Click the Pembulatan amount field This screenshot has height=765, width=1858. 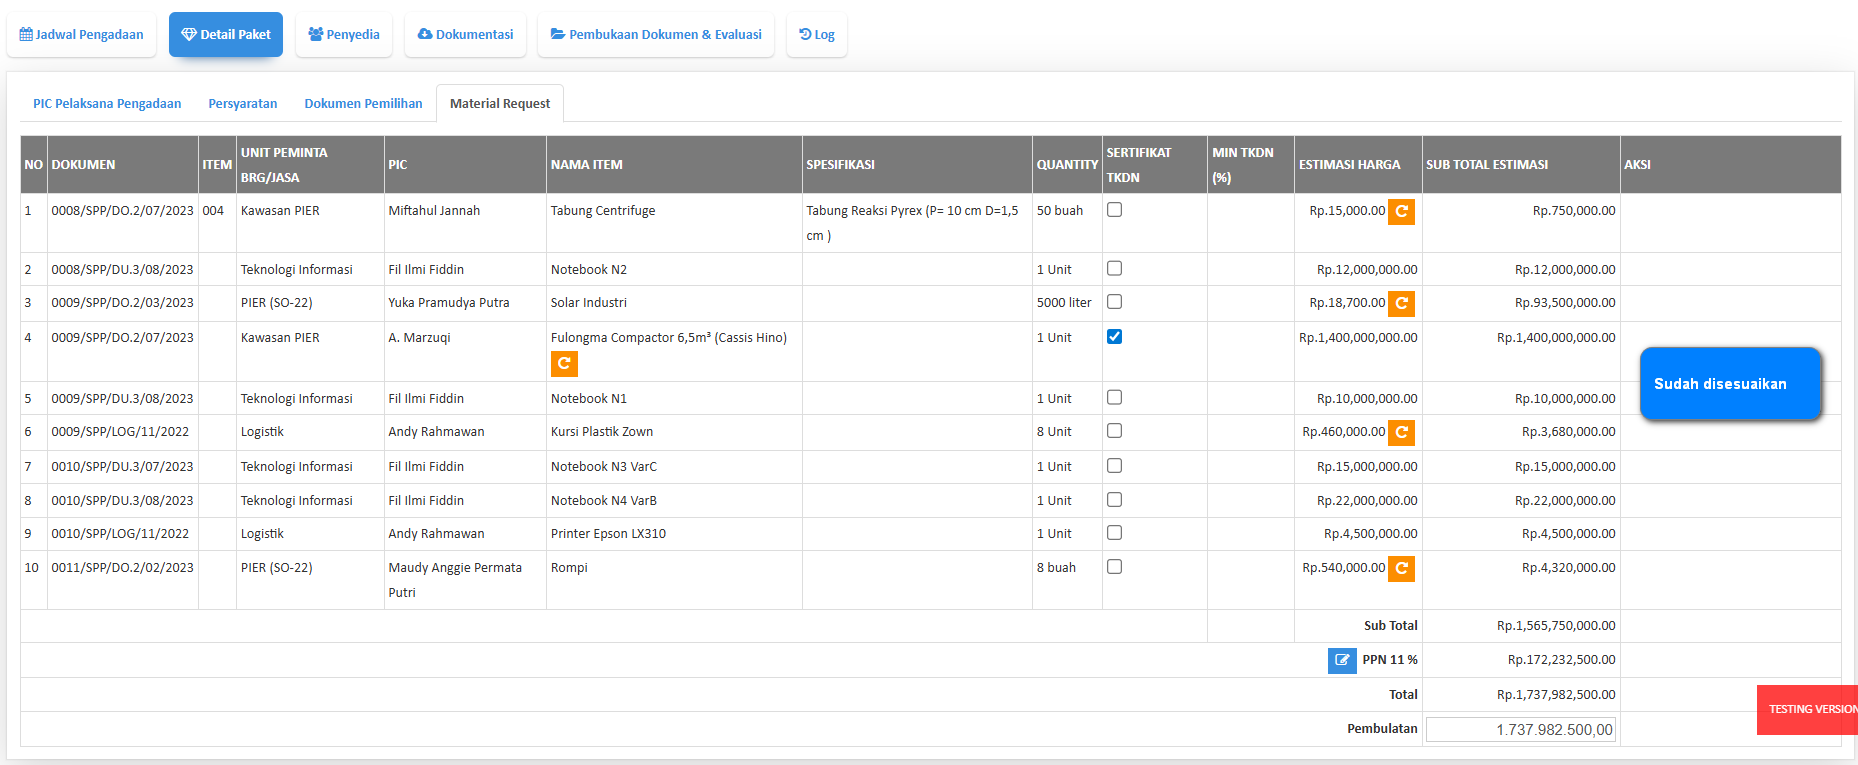tap(1520, 730)
